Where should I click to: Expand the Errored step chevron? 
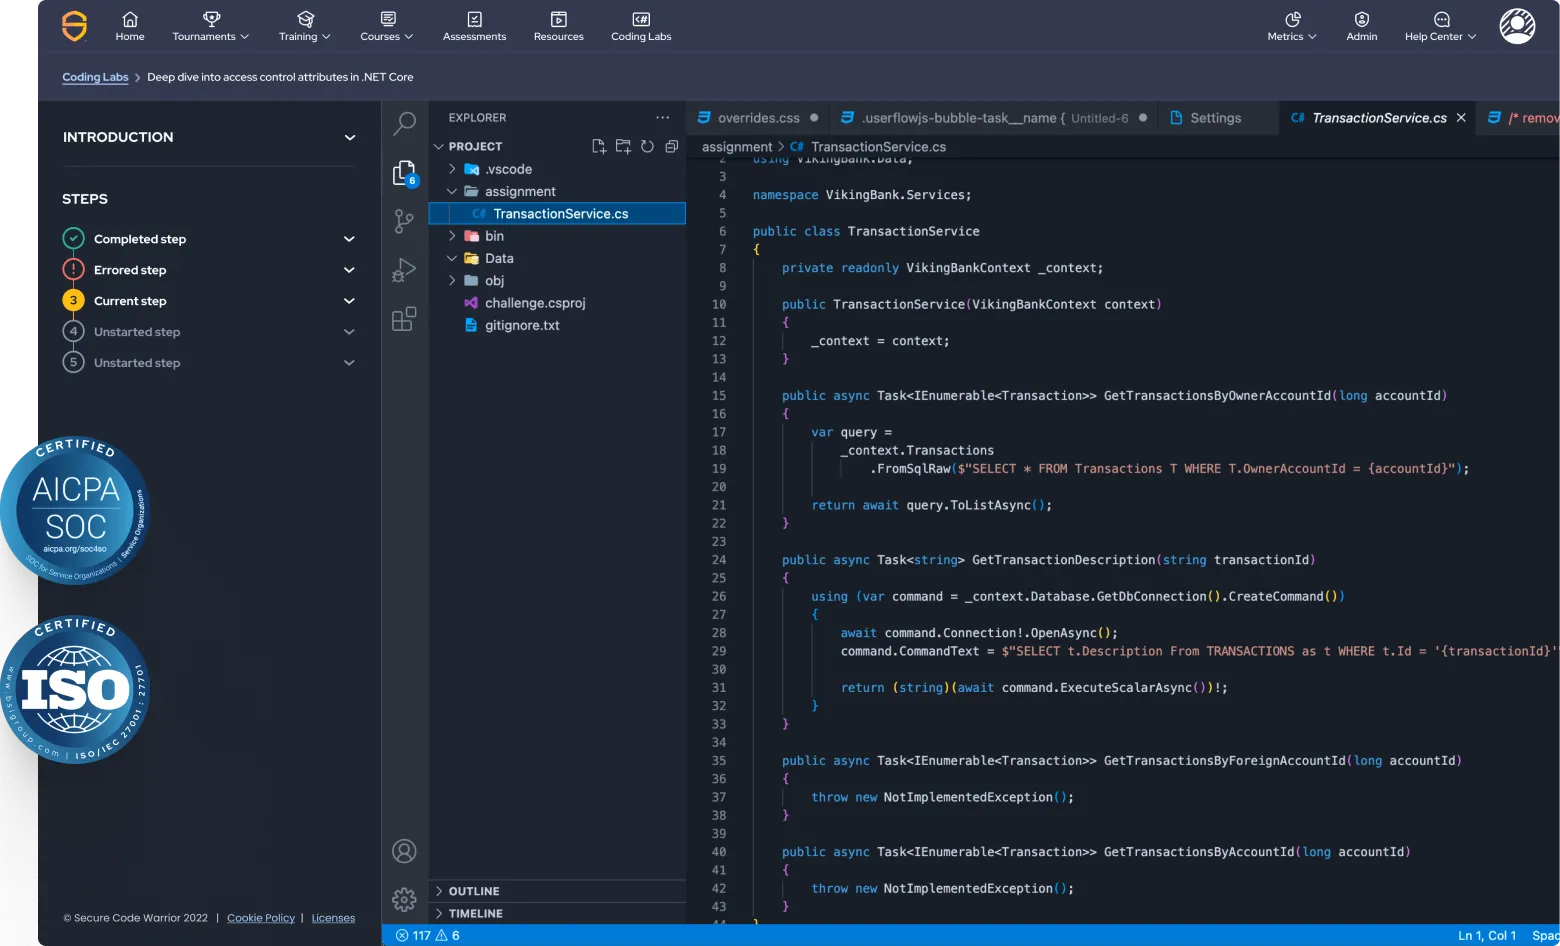coord(350,270)
